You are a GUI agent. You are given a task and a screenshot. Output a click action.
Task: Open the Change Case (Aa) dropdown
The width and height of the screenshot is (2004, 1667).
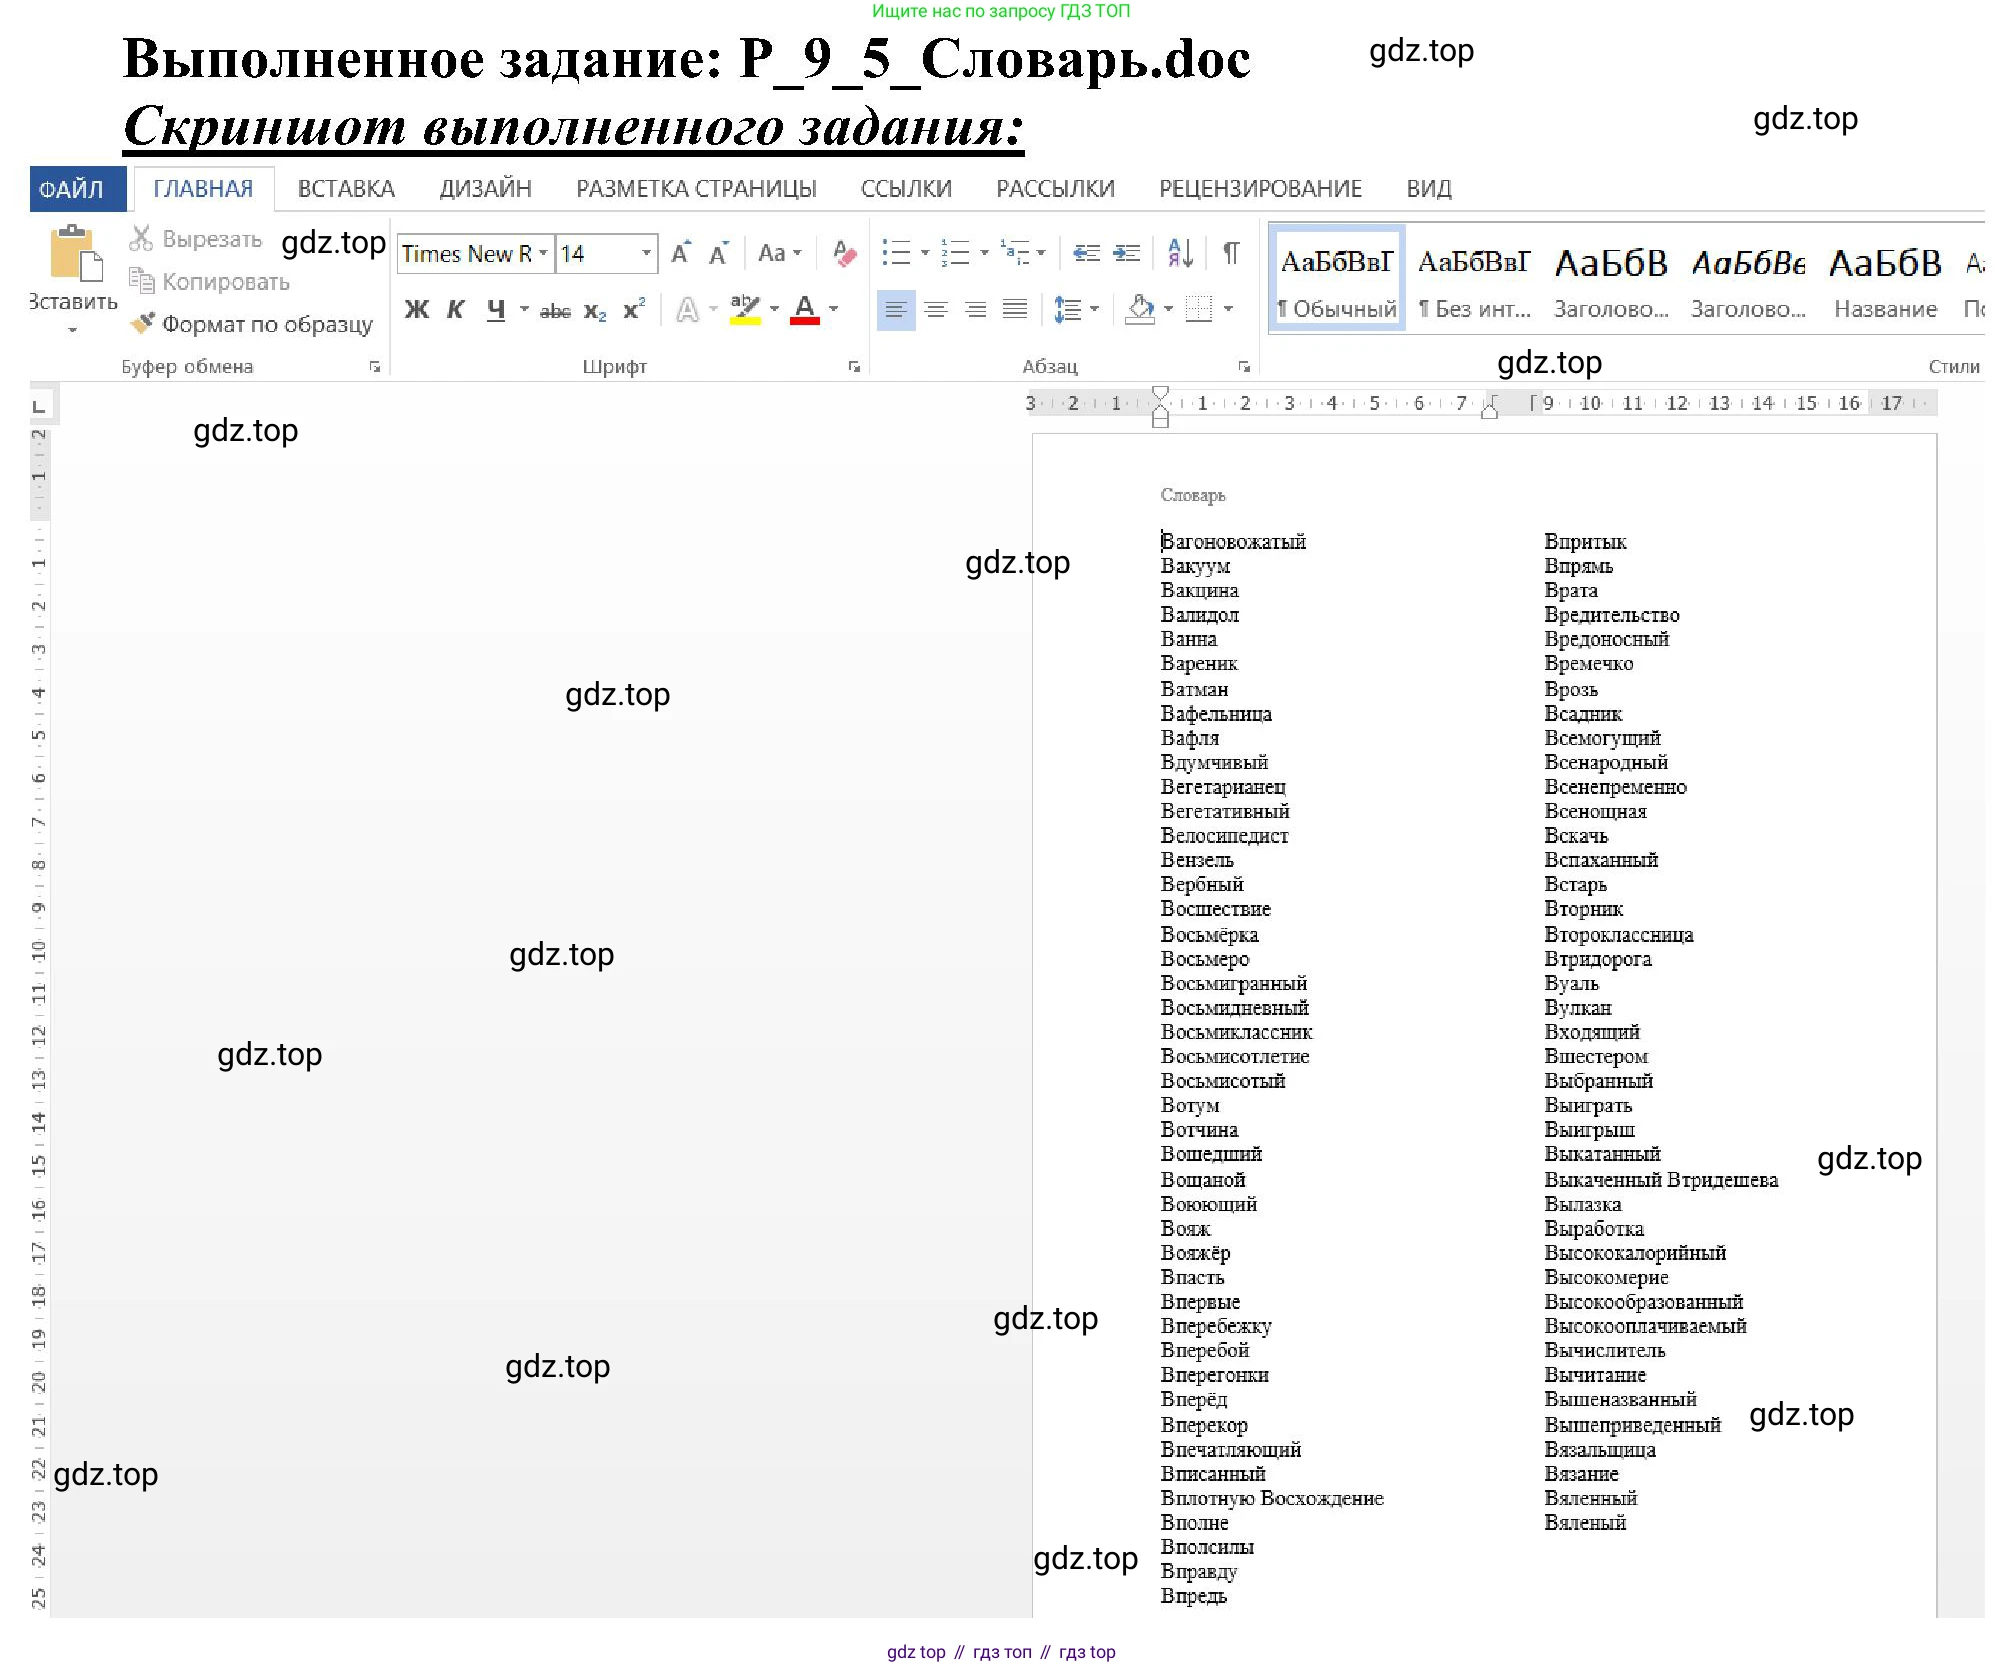point(780,253)
